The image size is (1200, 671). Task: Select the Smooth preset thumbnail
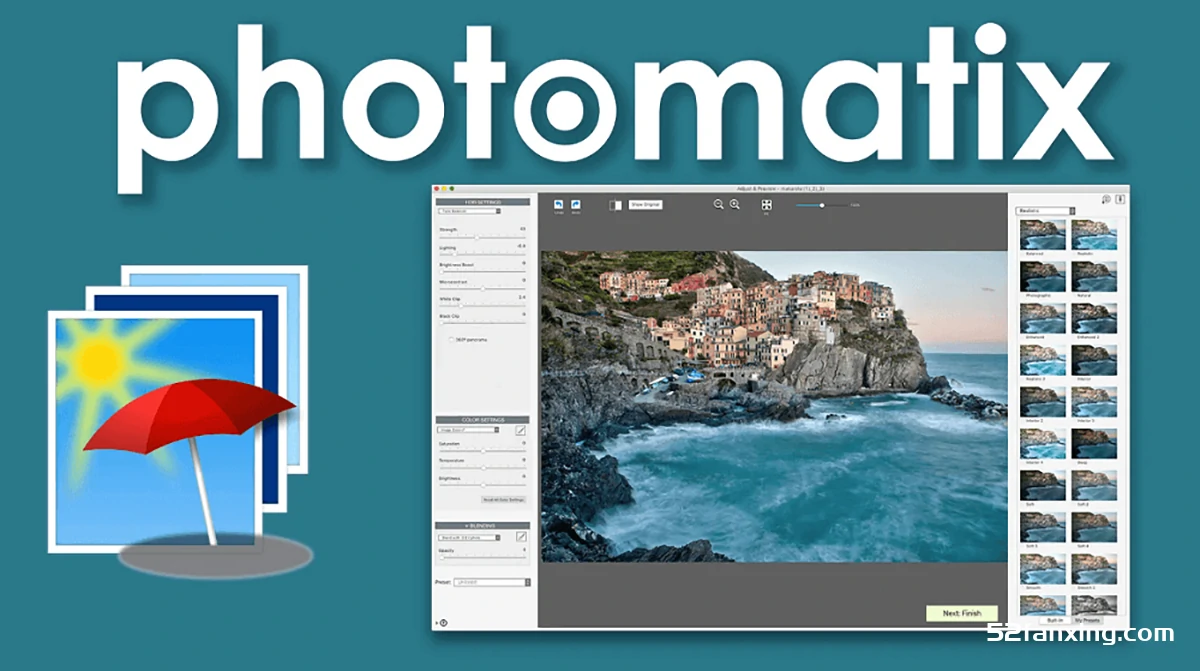click(x=1043, y=569)
